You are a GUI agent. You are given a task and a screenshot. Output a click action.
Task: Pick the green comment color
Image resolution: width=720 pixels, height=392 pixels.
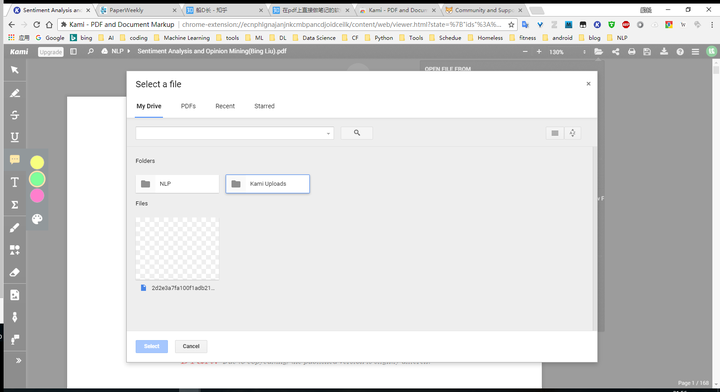click(37, 179)
